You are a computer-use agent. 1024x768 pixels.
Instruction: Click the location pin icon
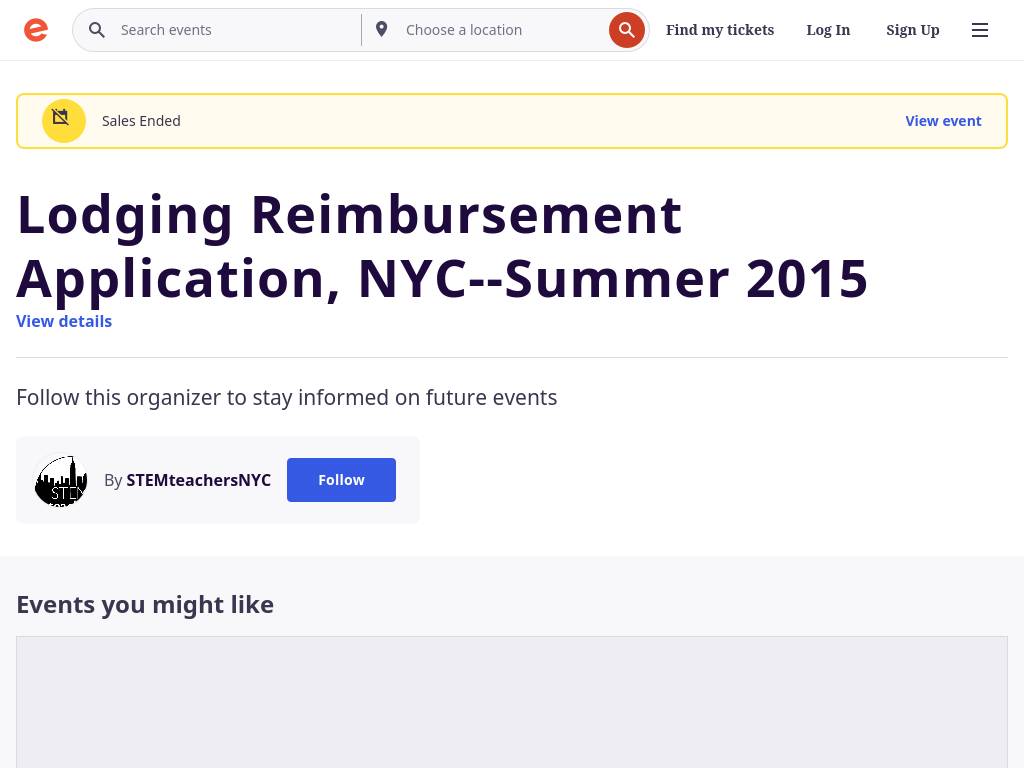point(382,30)
